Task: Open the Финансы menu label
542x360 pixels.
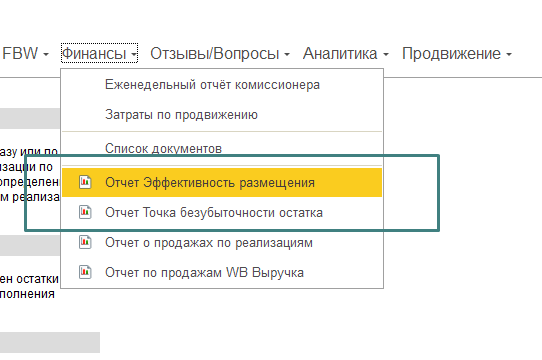Action: tap(94, 53)
